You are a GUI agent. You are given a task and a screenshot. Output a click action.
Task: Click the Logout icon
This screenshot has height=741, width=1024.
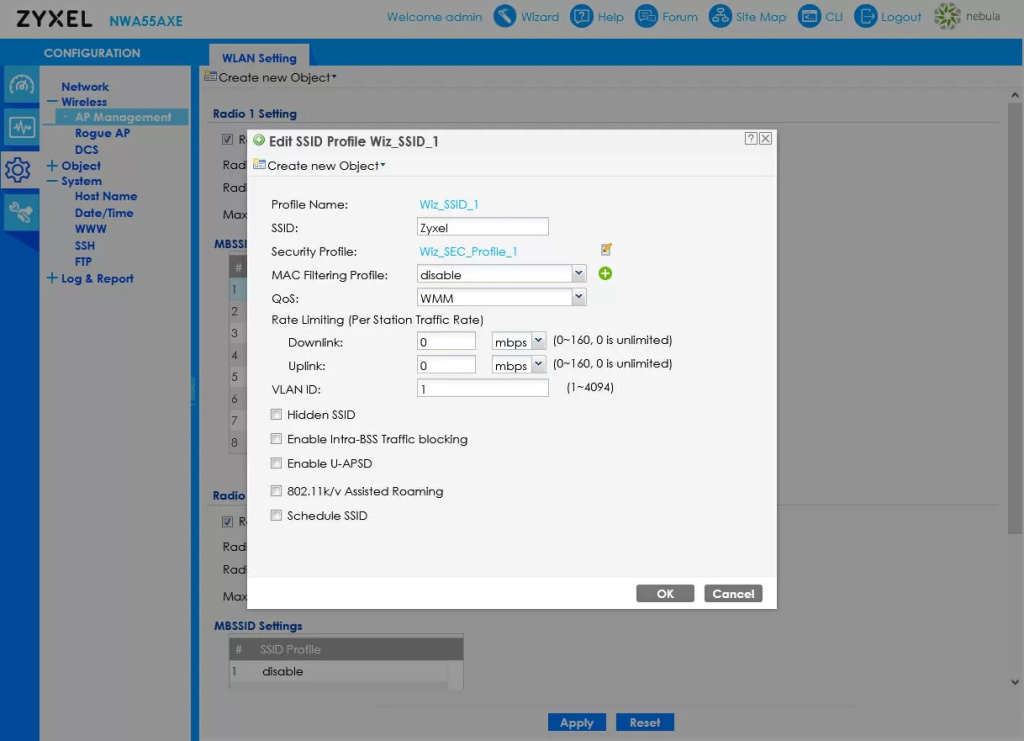coord(866,16)
